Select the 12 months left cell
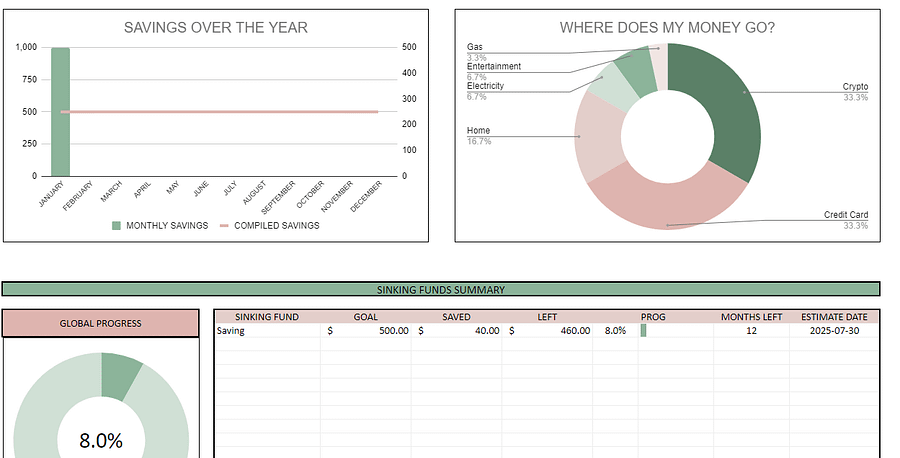 point(751,331)
